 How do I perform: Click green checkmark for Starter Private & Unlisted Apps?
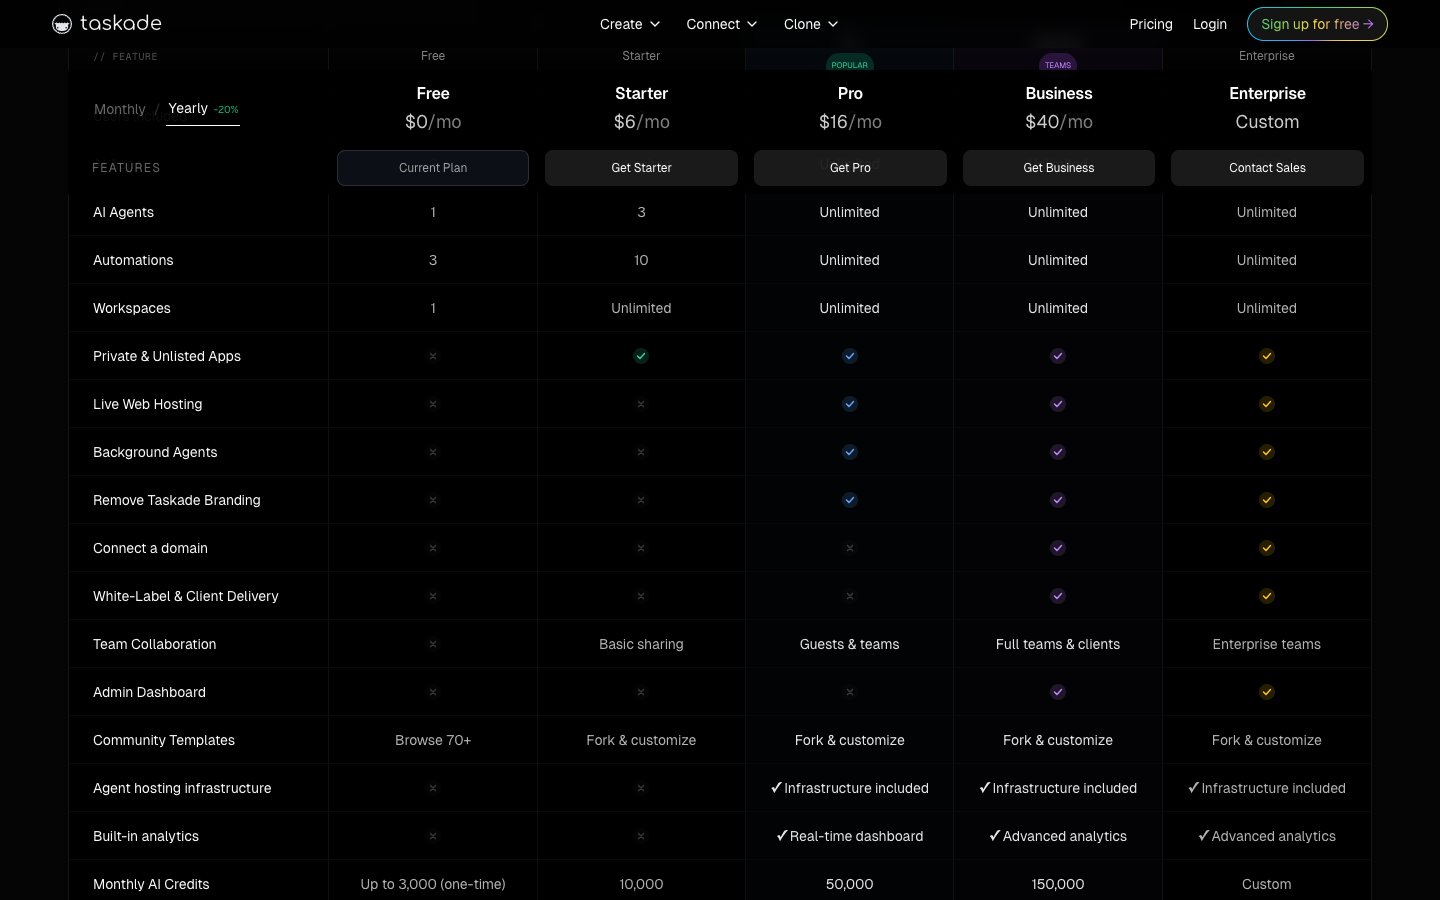(641, 356)
